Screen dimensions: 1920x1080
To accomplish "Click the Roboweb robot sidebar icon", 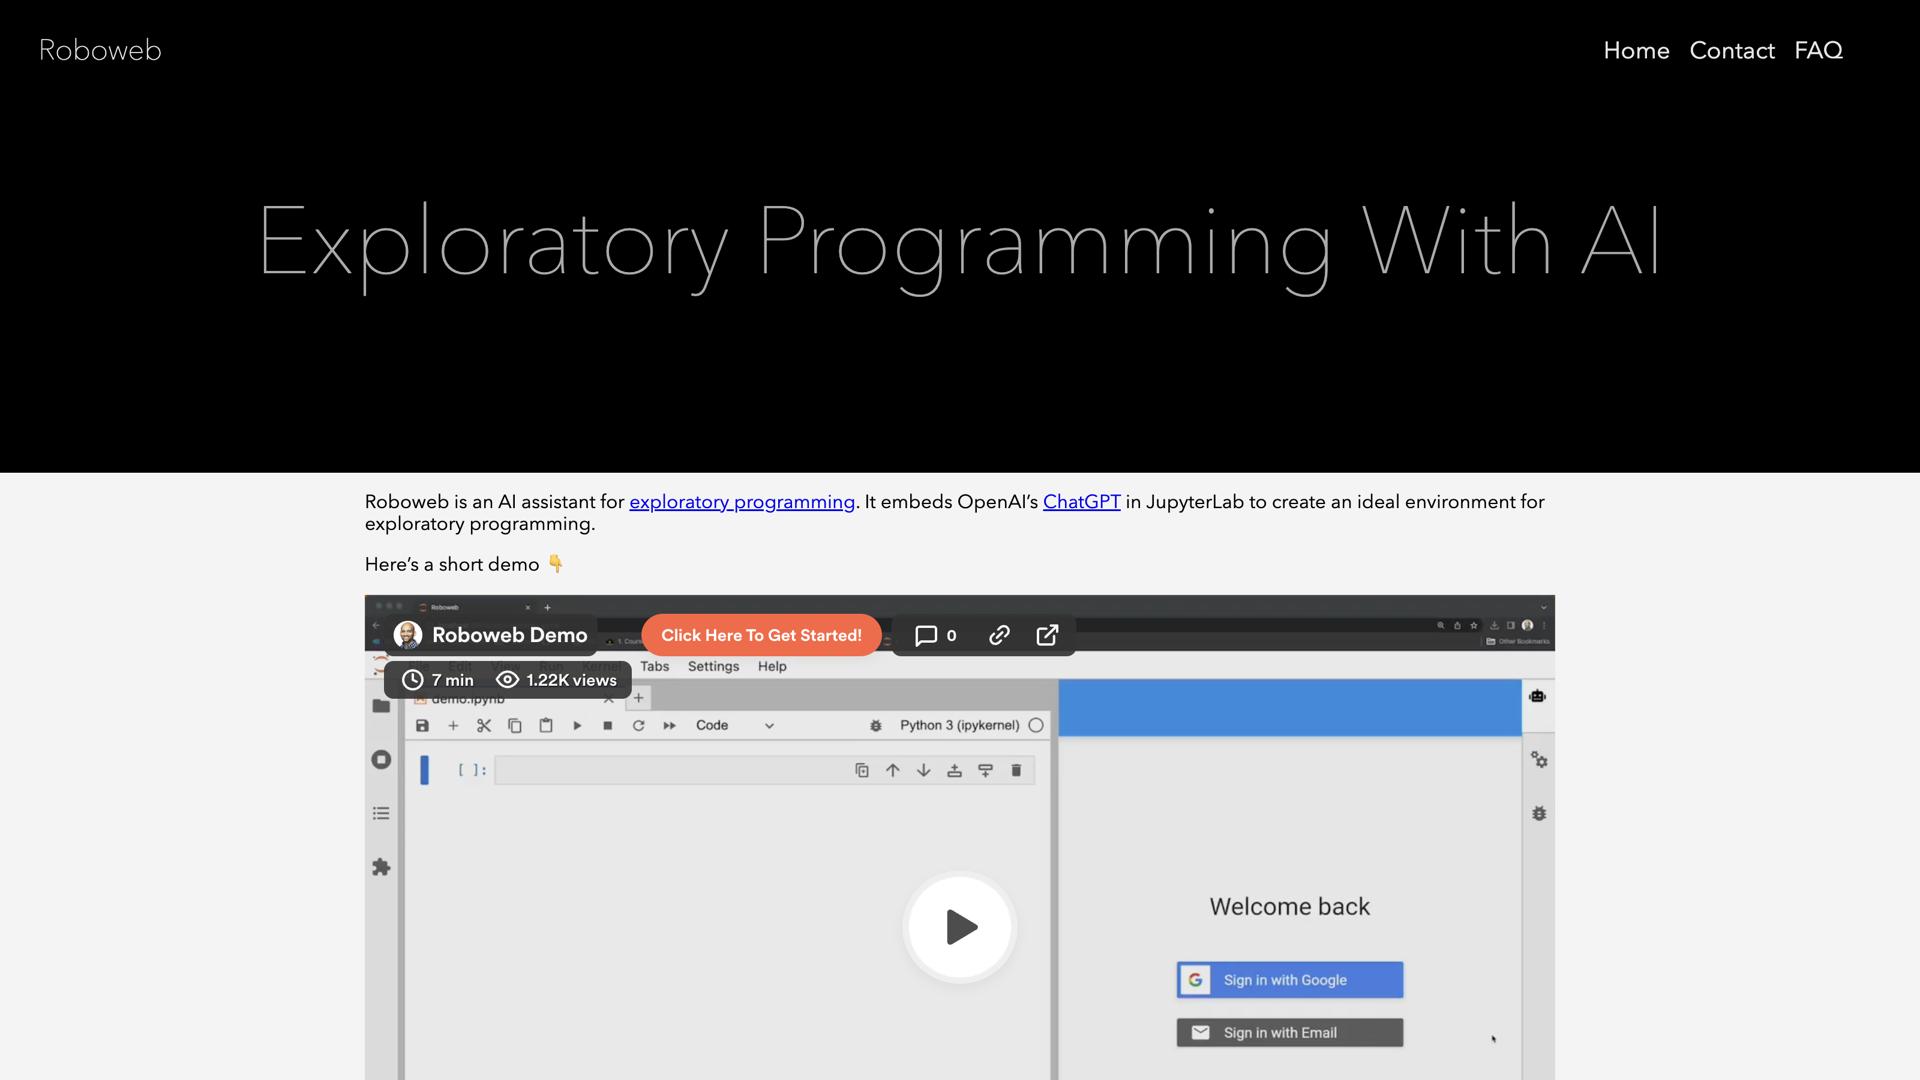I will pyautogui.click(x=1537, y=696).
